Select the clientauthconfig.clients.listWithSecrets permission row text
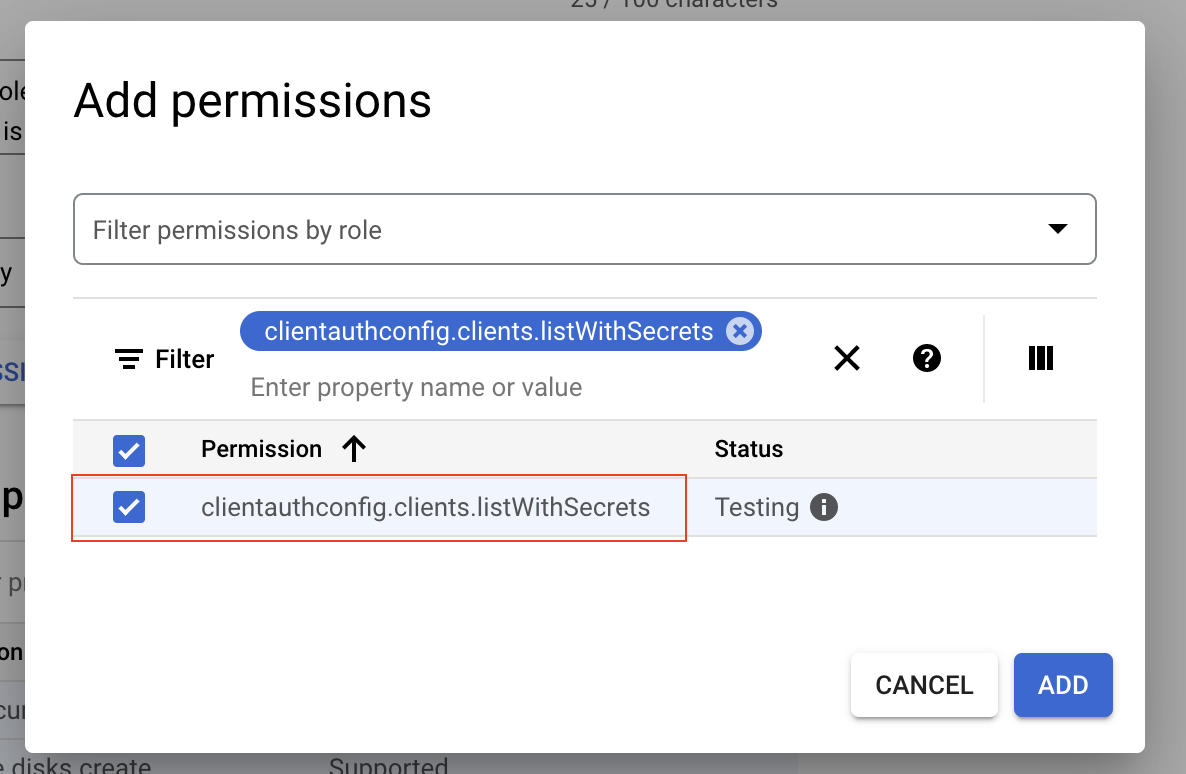Viewport: 1186px width, 774px height. (425, 507)
